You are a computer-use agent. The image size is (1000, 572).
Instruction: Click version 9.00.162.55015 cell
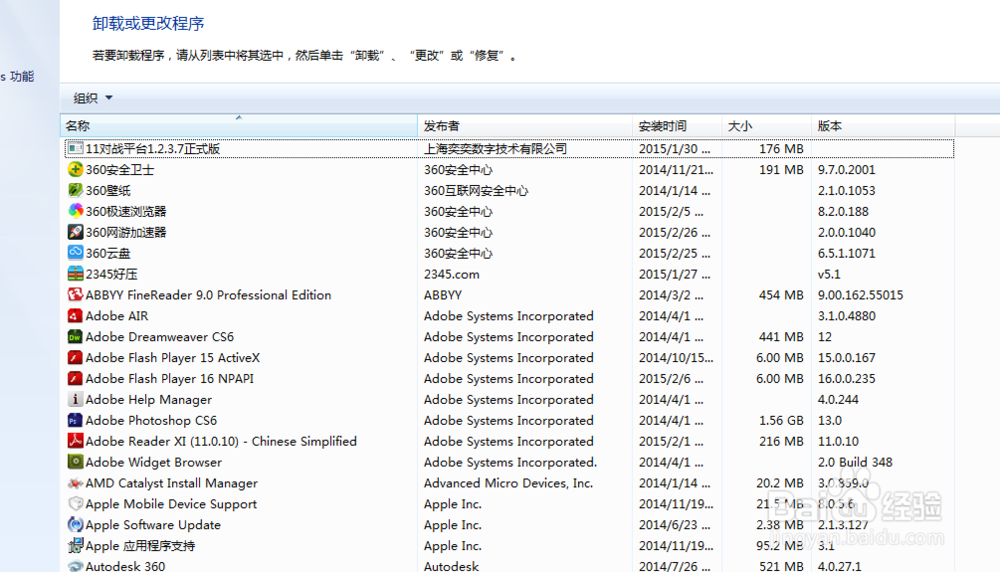pos(860,295)
